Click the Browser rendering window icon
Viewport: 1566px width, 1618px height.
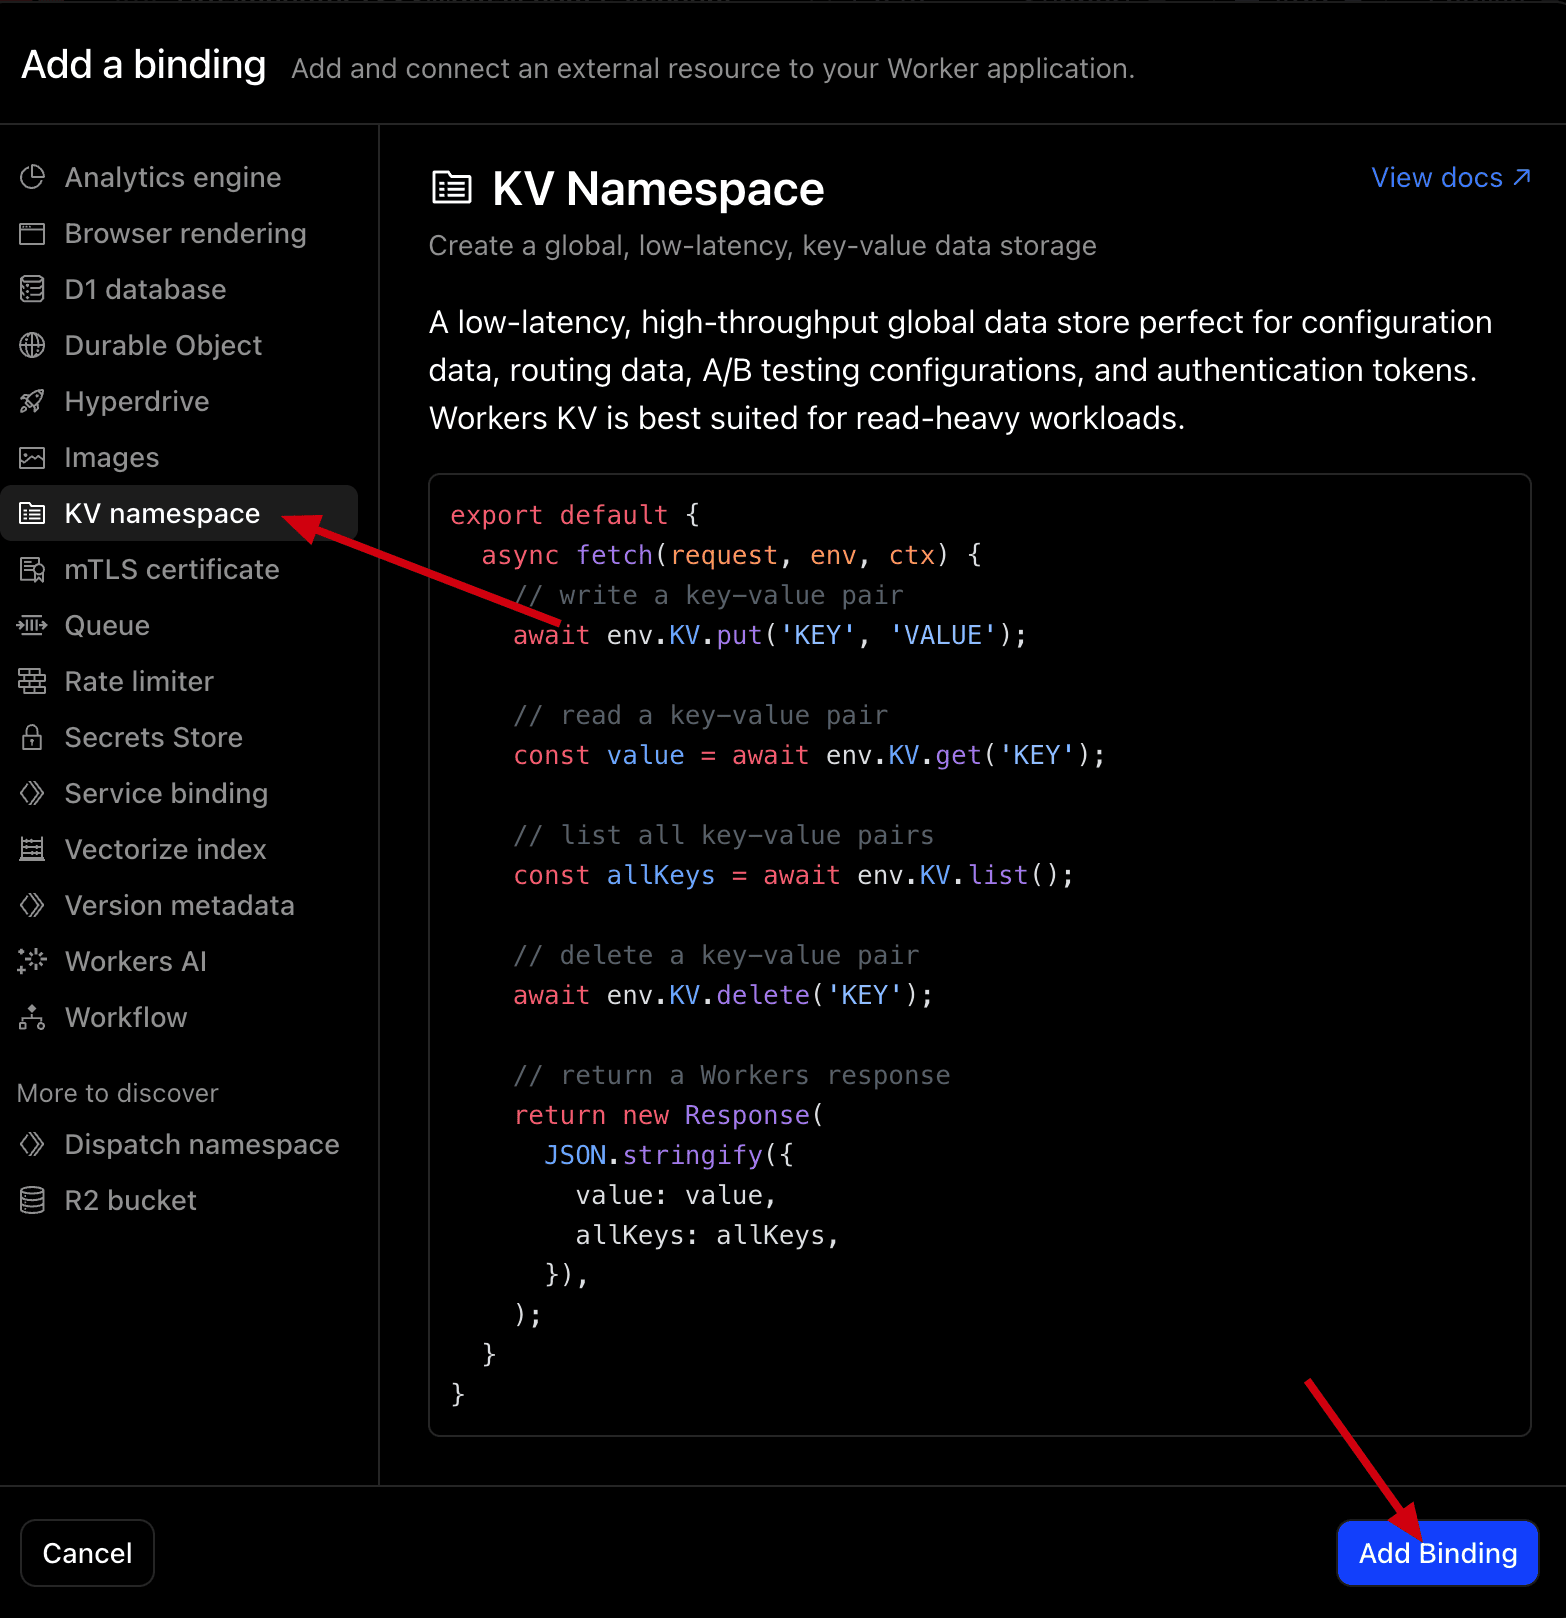[32, 234]
